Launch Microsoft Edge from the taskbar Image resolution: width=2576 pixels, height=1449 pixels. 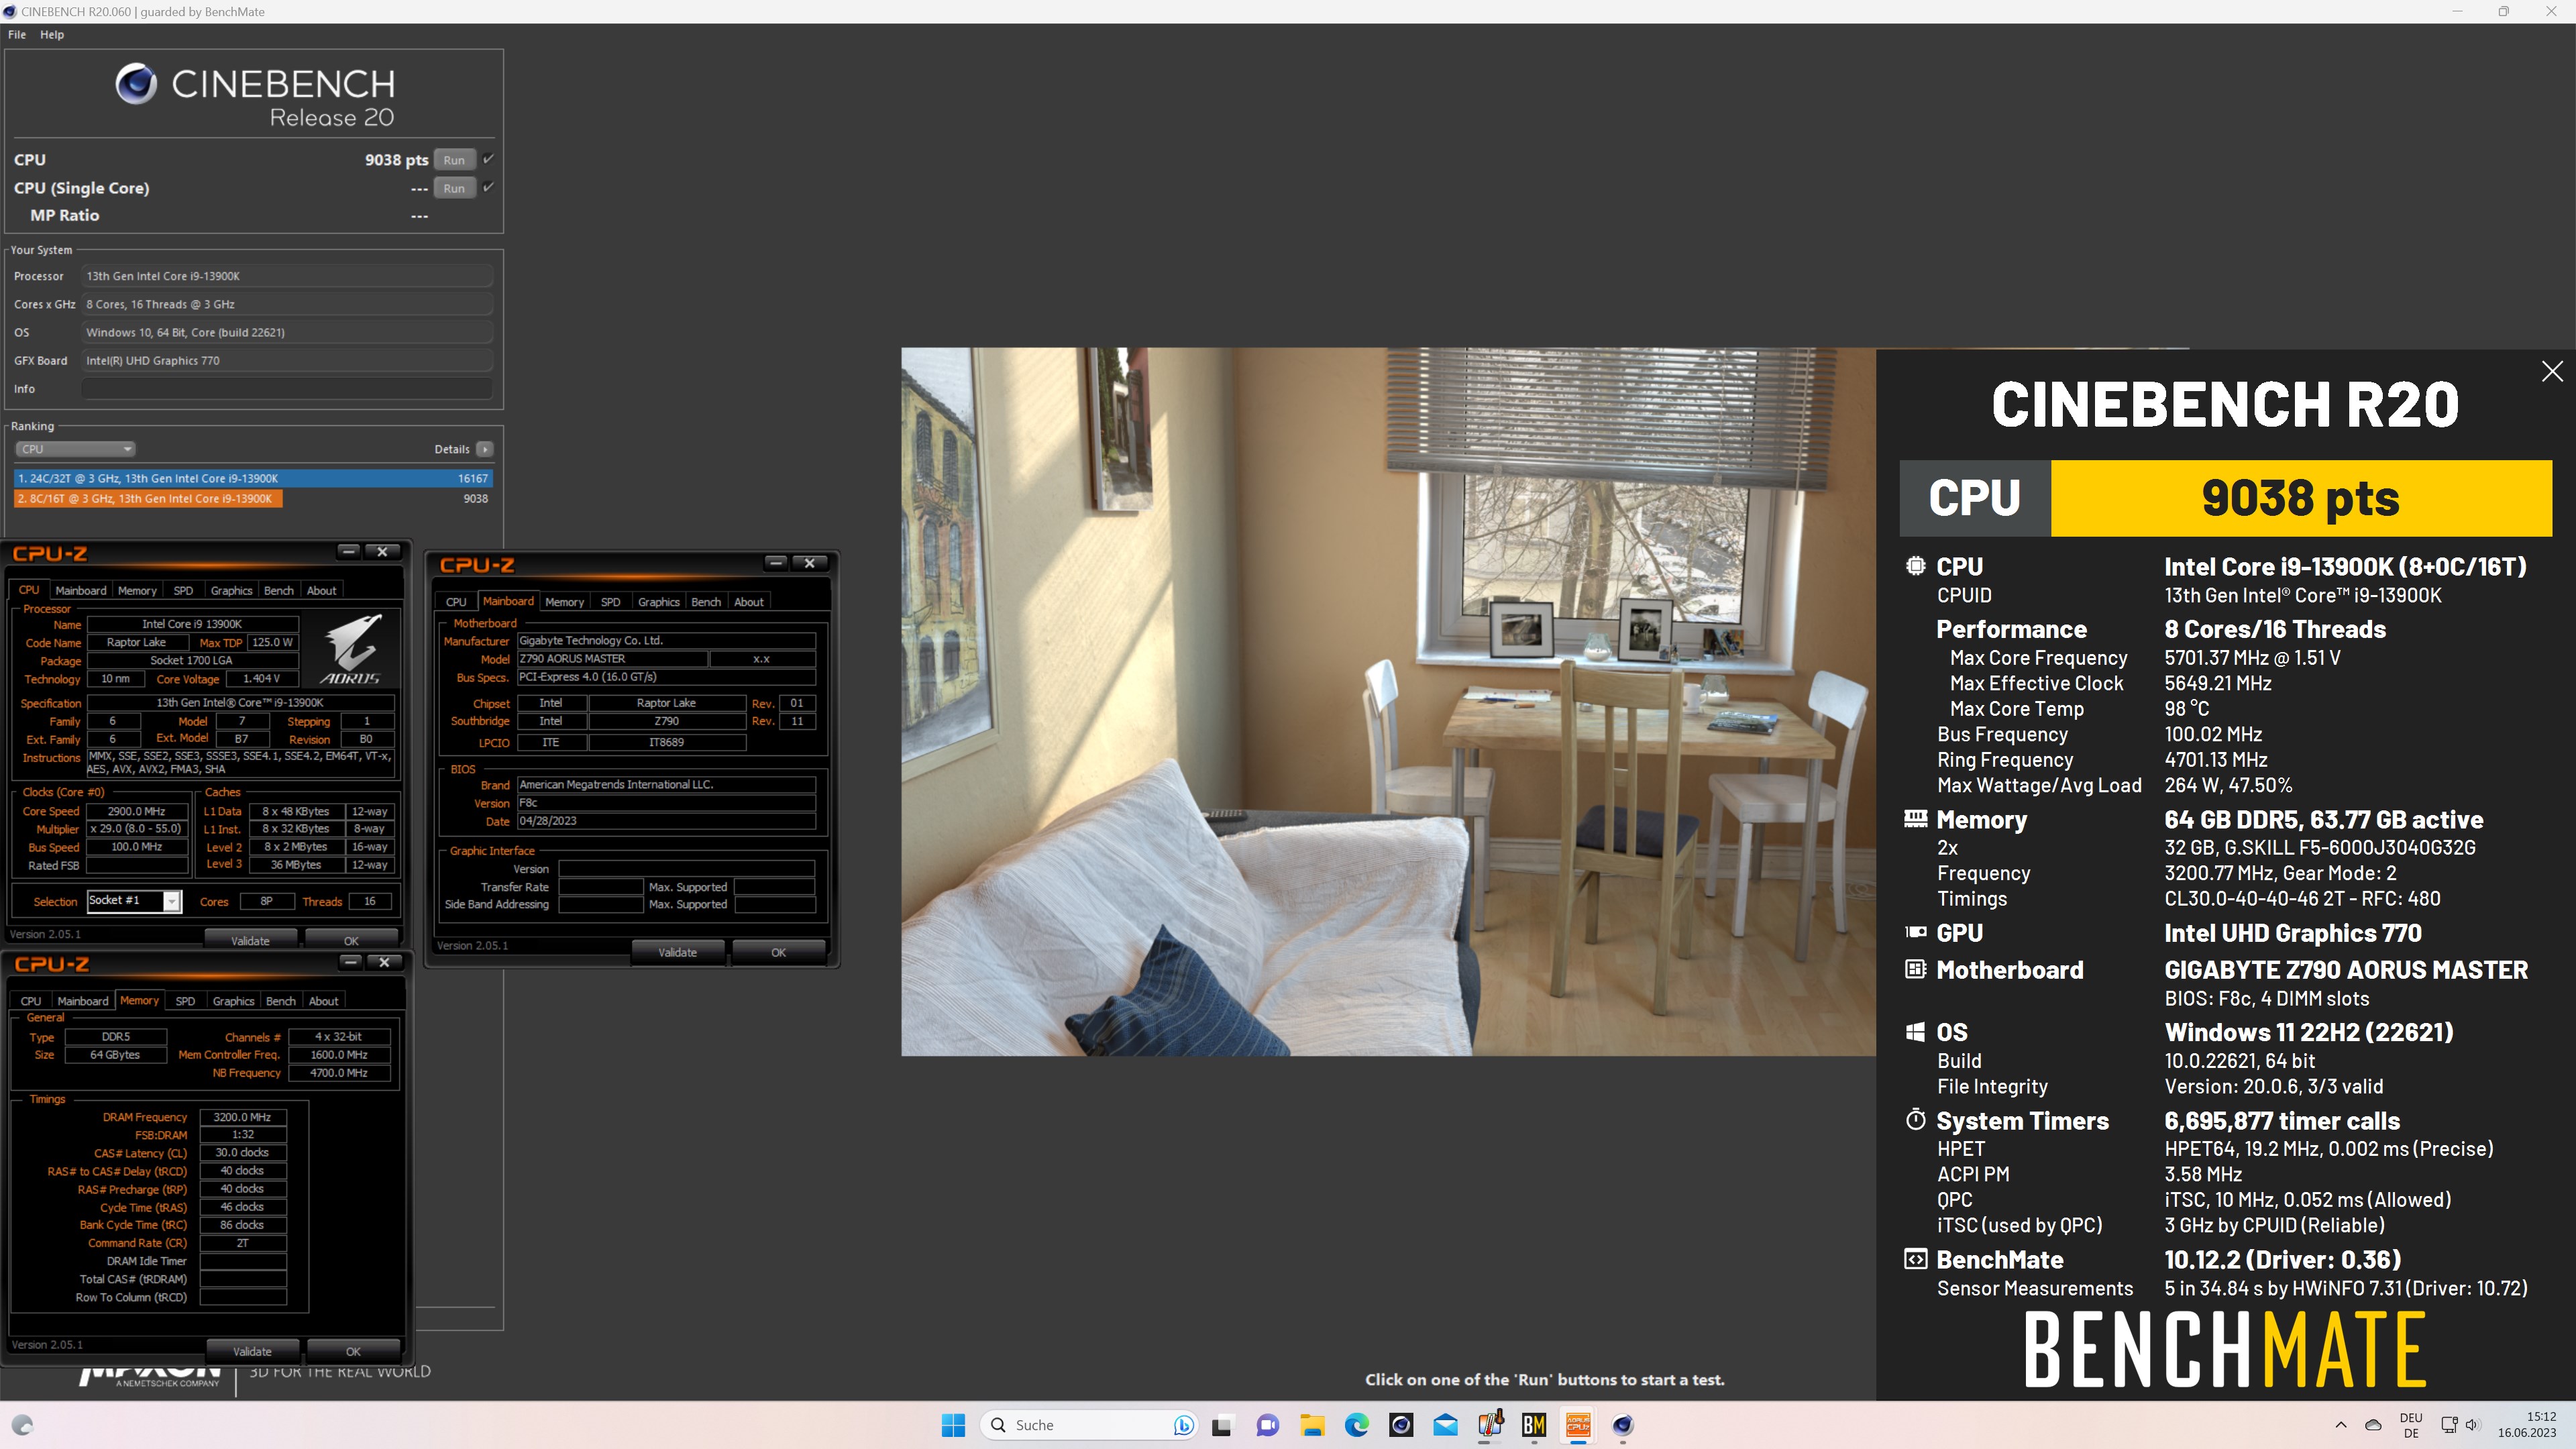pyautogui.click(x=1356, y=1425)
